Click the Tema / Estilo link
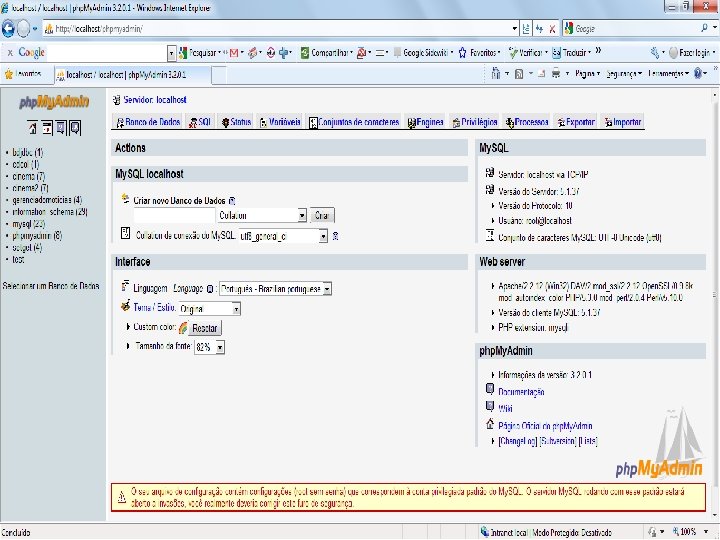This screenshot has height=540, width=720. coord(154,308)
